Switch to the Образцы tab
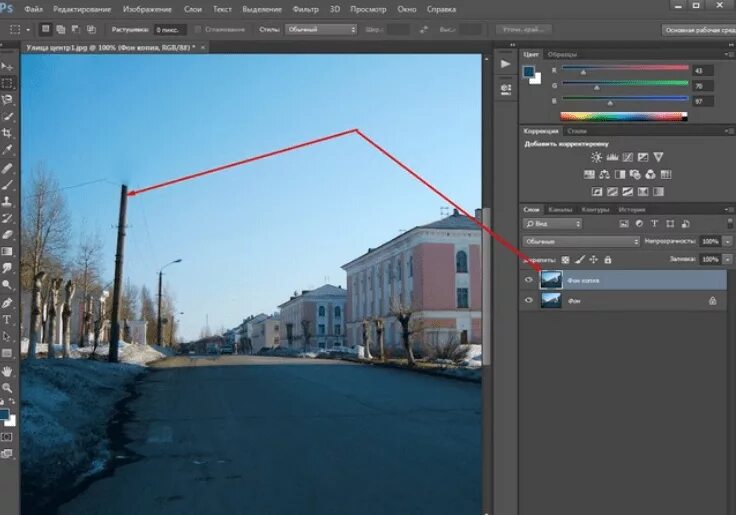This screenshot has width=737, height=515. pyautogui.click(x=562, y=55)
